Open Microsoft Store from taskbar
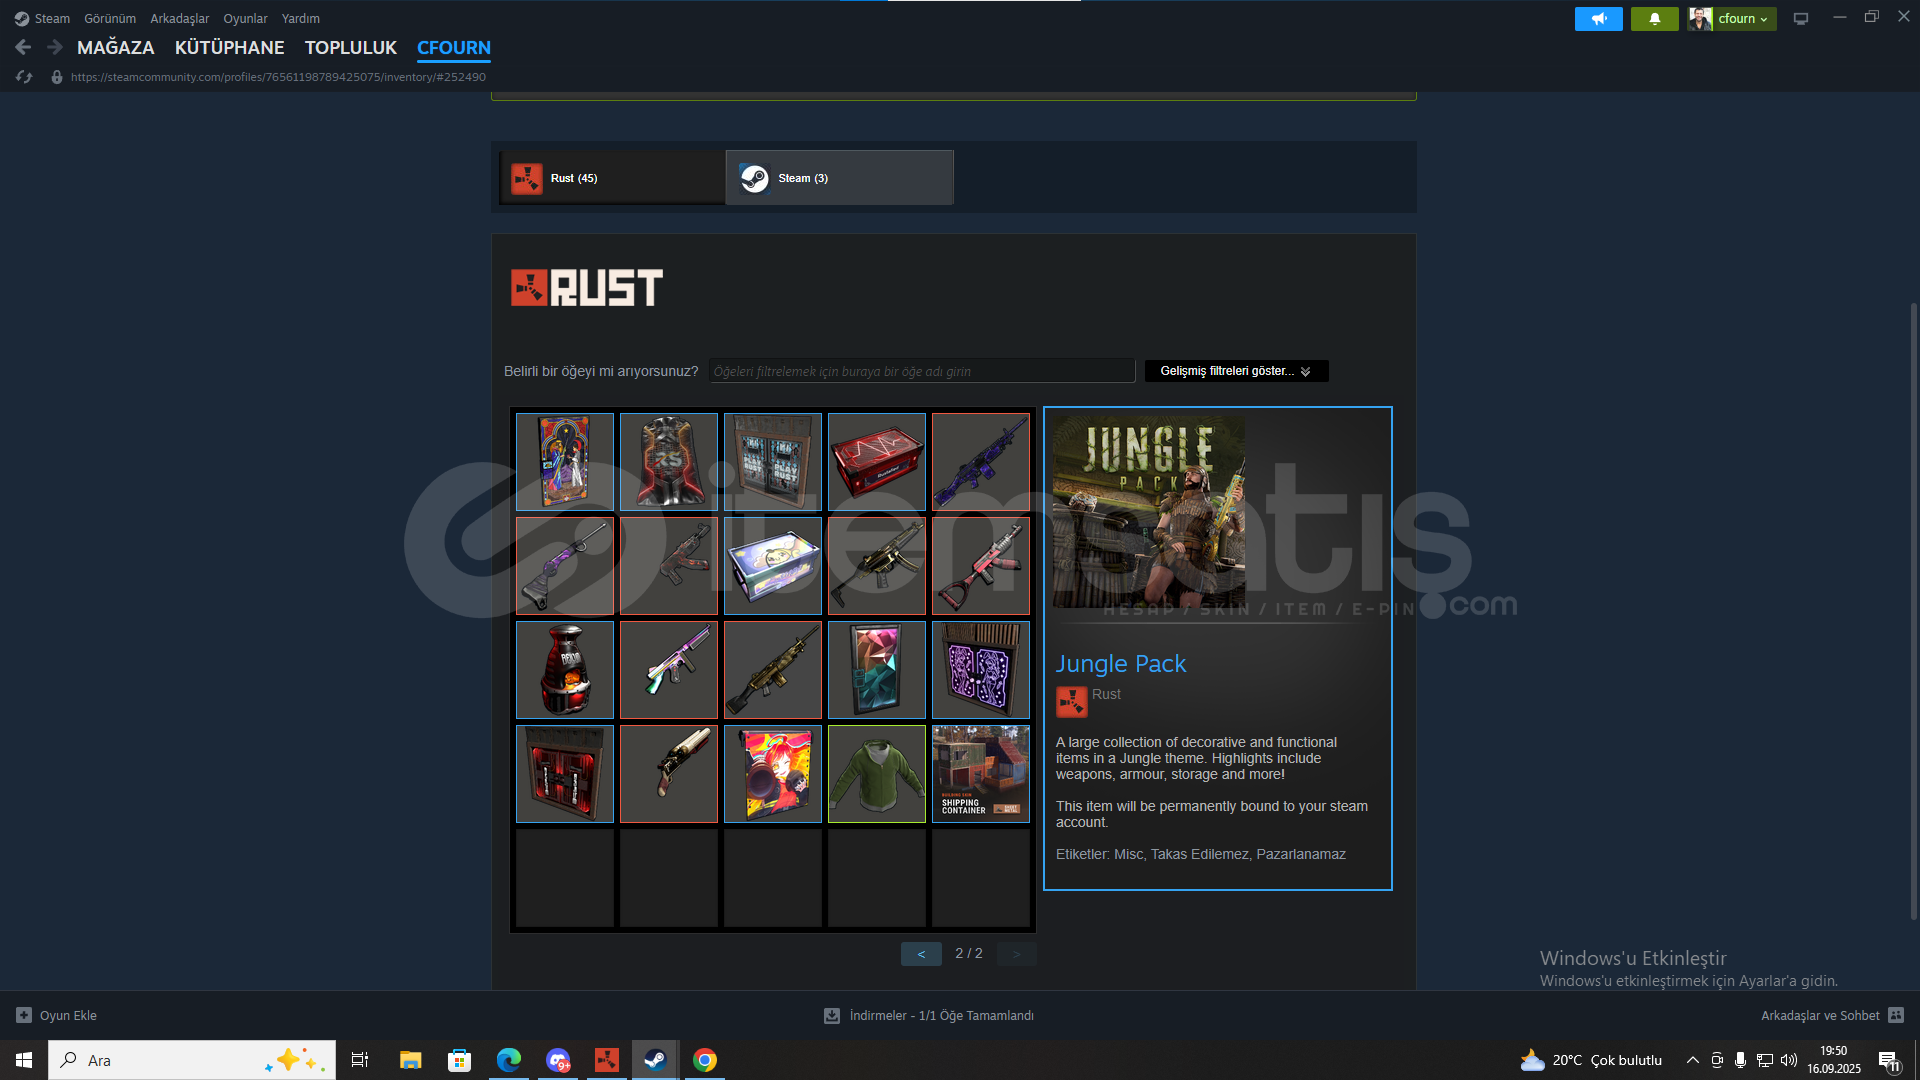This screenshot has height=1080, width=1920. [x=459, y=1060]
